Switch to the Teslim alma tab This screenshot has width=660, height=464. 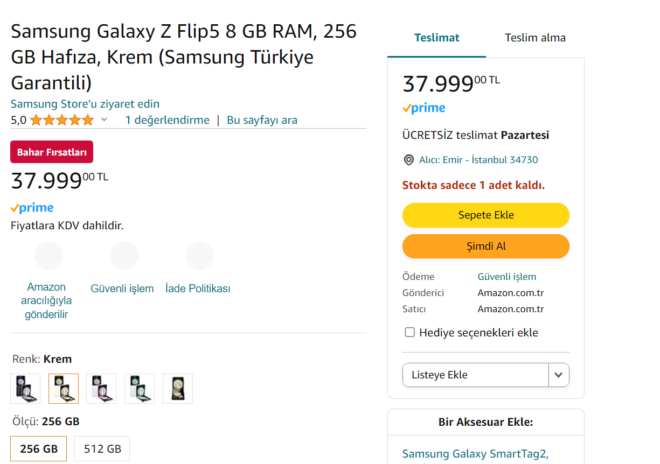[535, 38]
